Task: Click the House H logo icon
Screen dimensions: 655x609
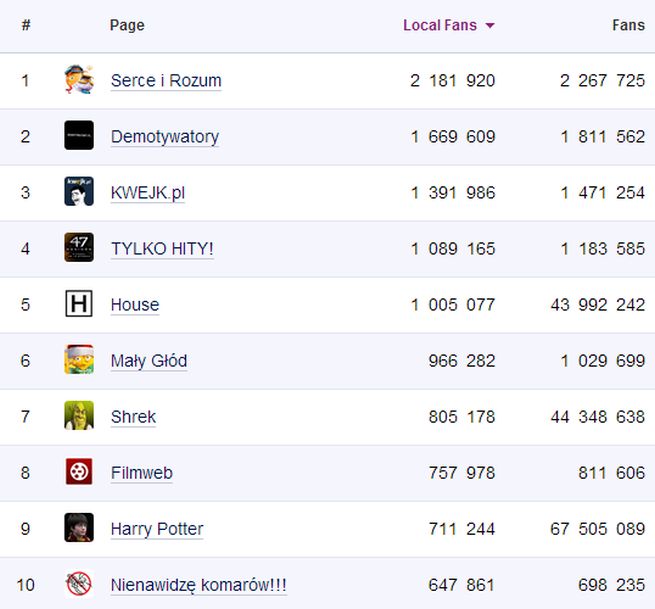Action: tap(79, 304)
